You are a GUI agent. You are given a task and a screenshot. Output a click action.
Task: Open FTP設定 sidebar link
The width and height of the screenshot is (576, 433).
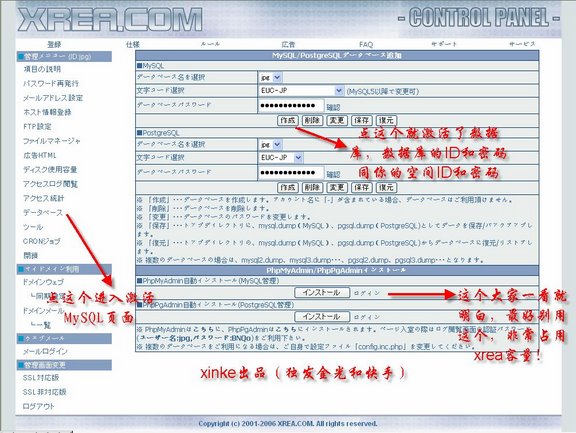tap(37, 127)
